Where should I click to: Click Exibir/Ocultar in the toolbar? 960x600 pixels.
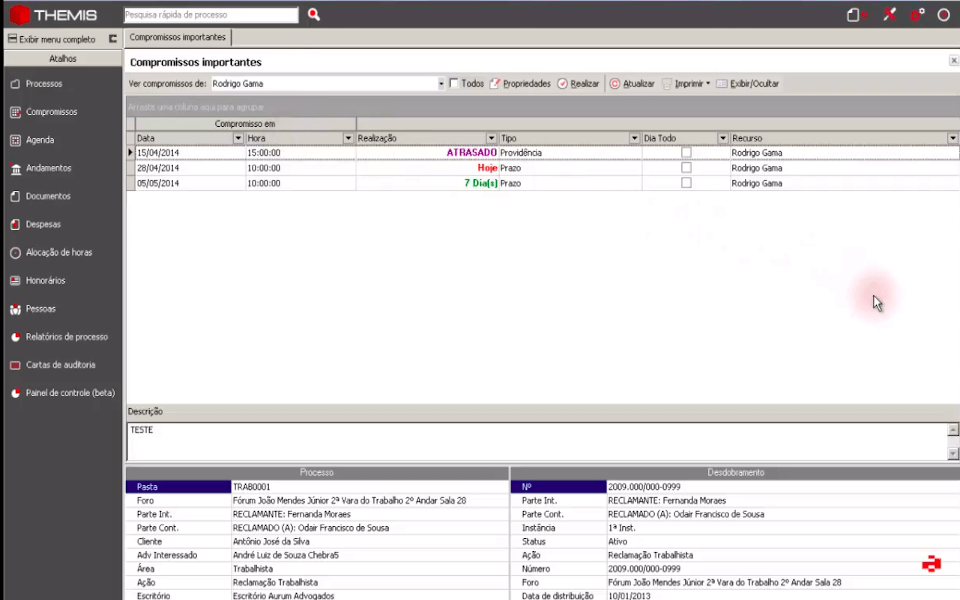(748, 84)
